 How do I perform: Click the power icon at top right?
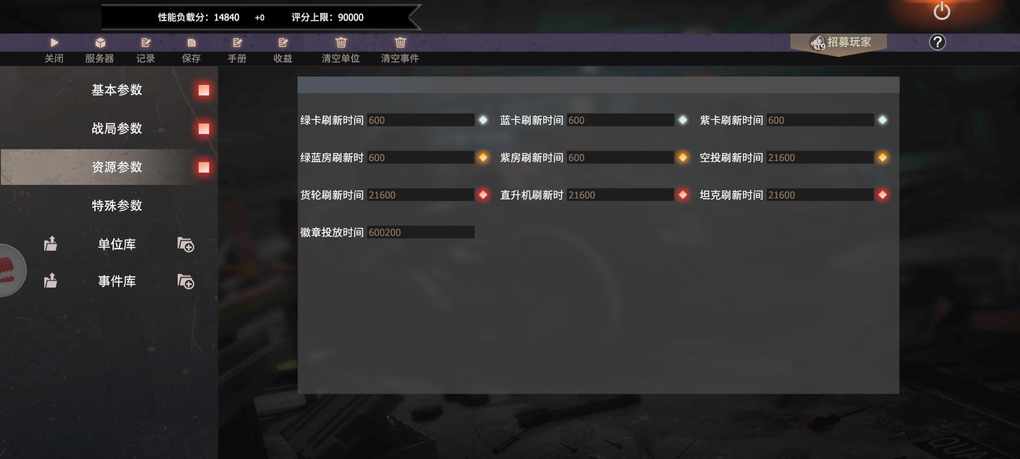pos(942,11)
